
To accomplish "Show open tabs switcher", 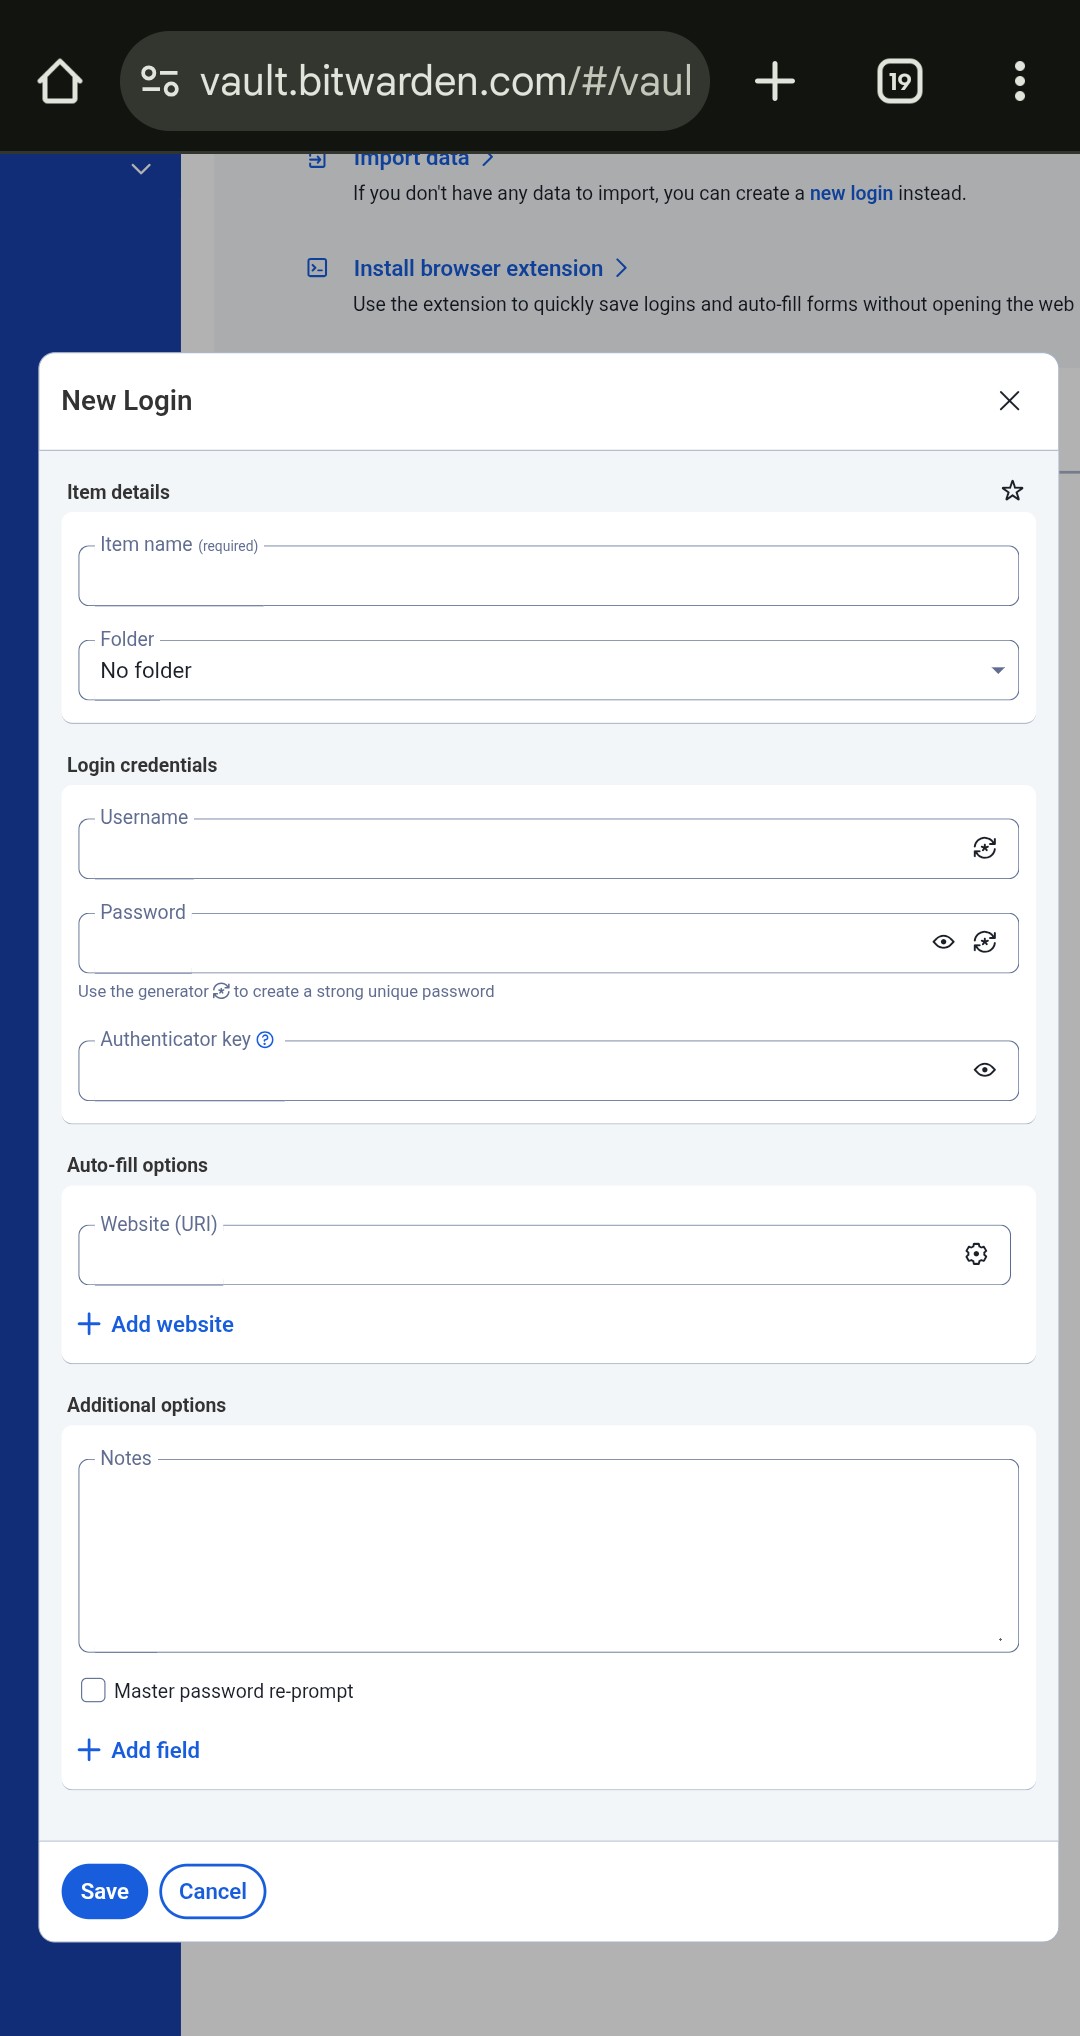I will [899, 81].
